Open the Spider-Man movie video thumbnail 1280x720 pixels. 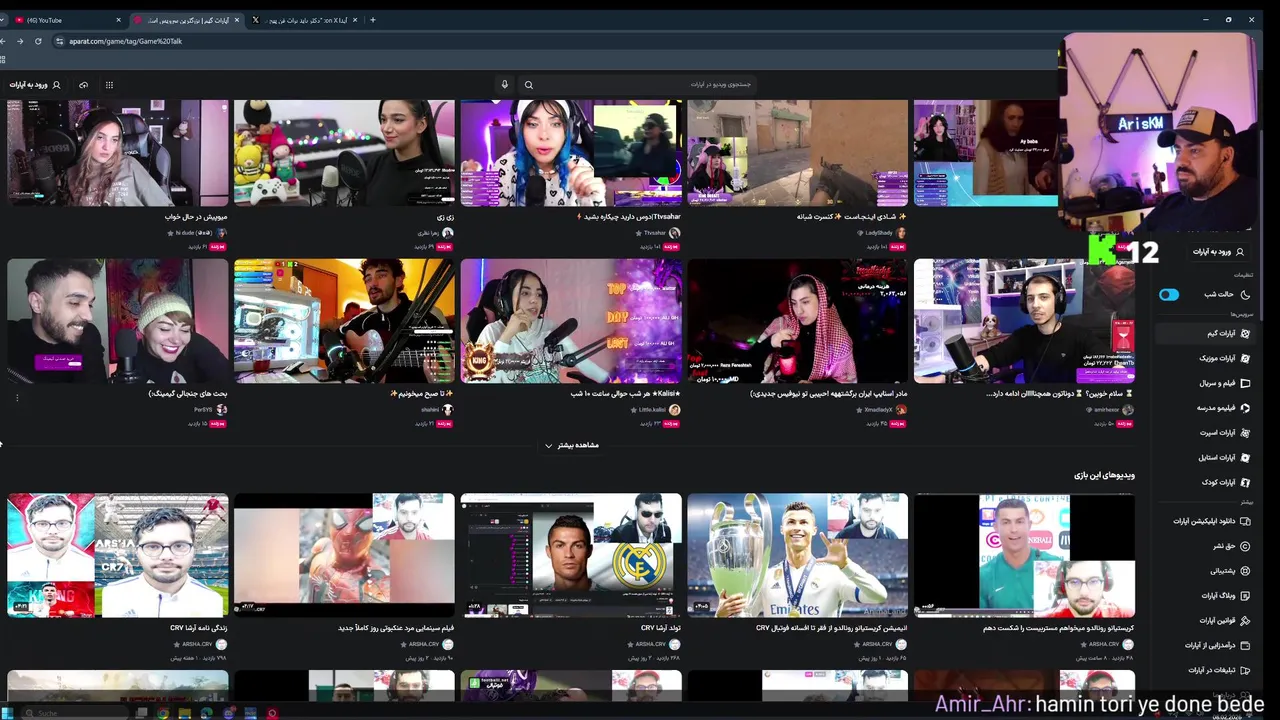click(x=344, y=555)
